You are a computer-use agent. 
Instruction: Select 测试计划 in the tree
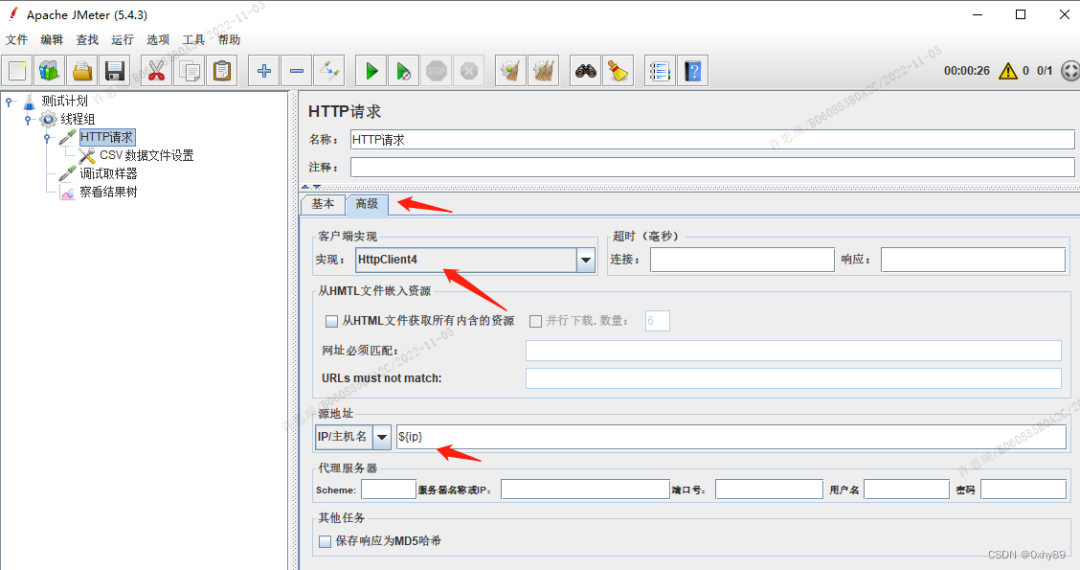point(65,101)
